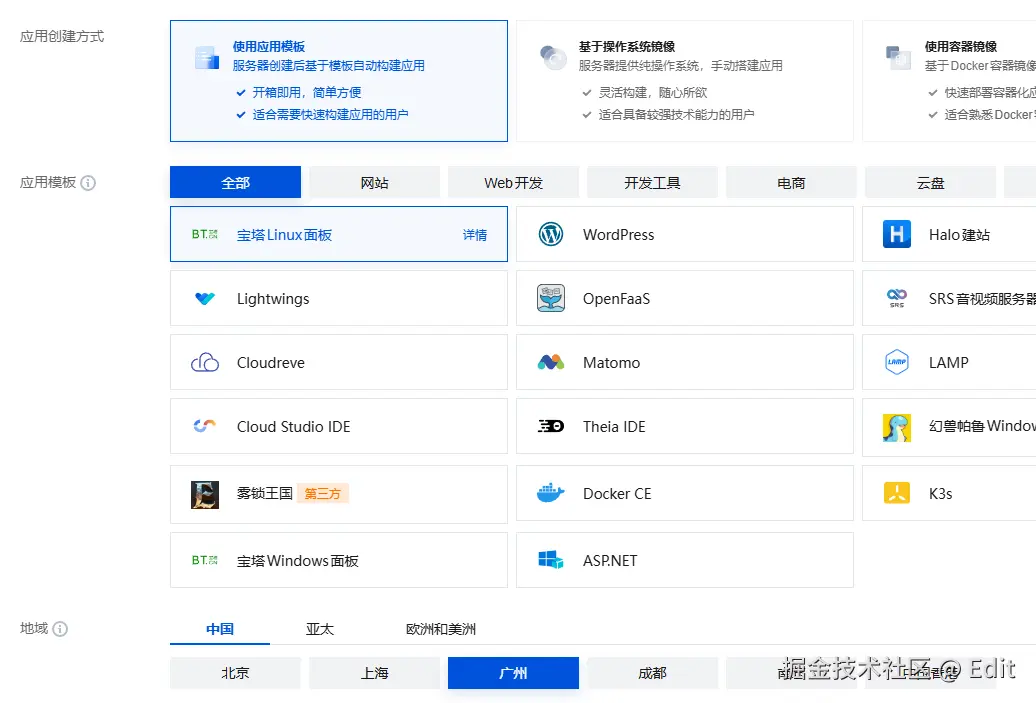Click the 宝塔Linux面板 BT logo icon

(205, 235)
